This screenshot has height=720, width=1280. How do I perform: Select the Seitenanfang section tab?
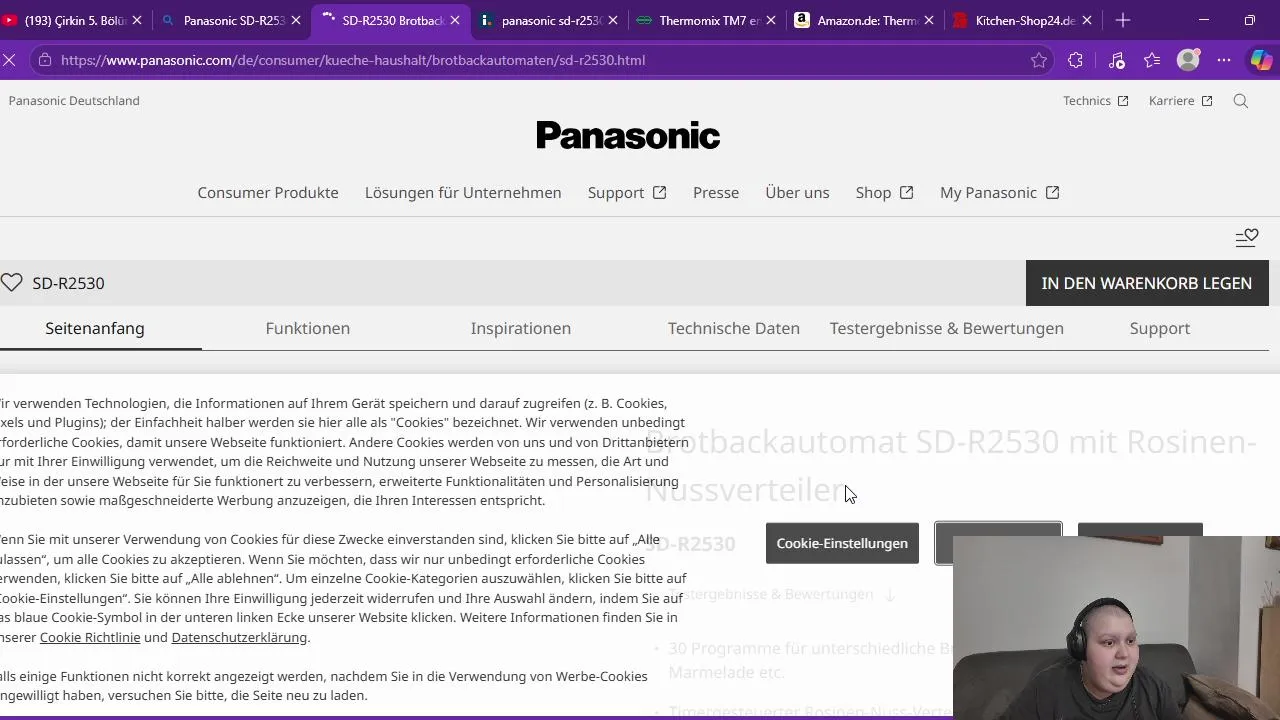click(95, 328)
